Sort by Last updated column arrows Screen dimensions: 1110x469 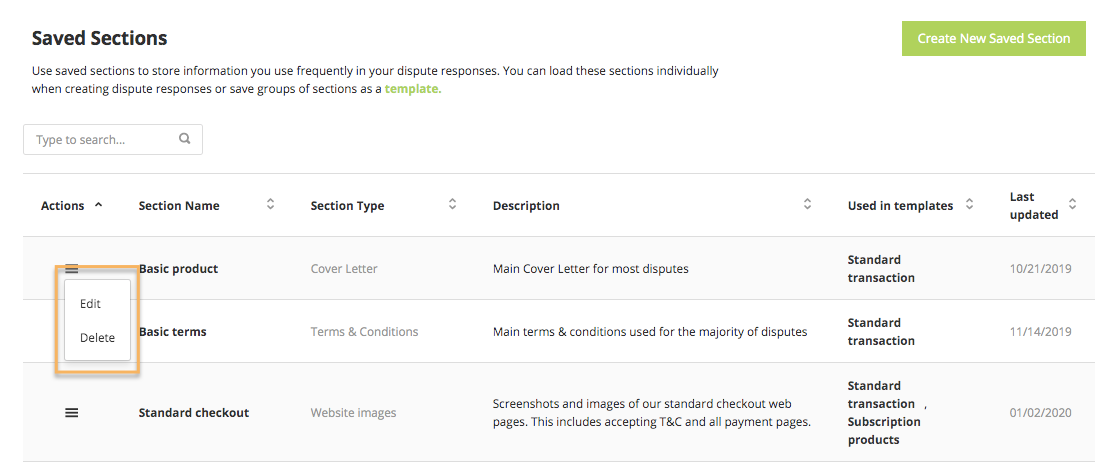click(1072, 205)
